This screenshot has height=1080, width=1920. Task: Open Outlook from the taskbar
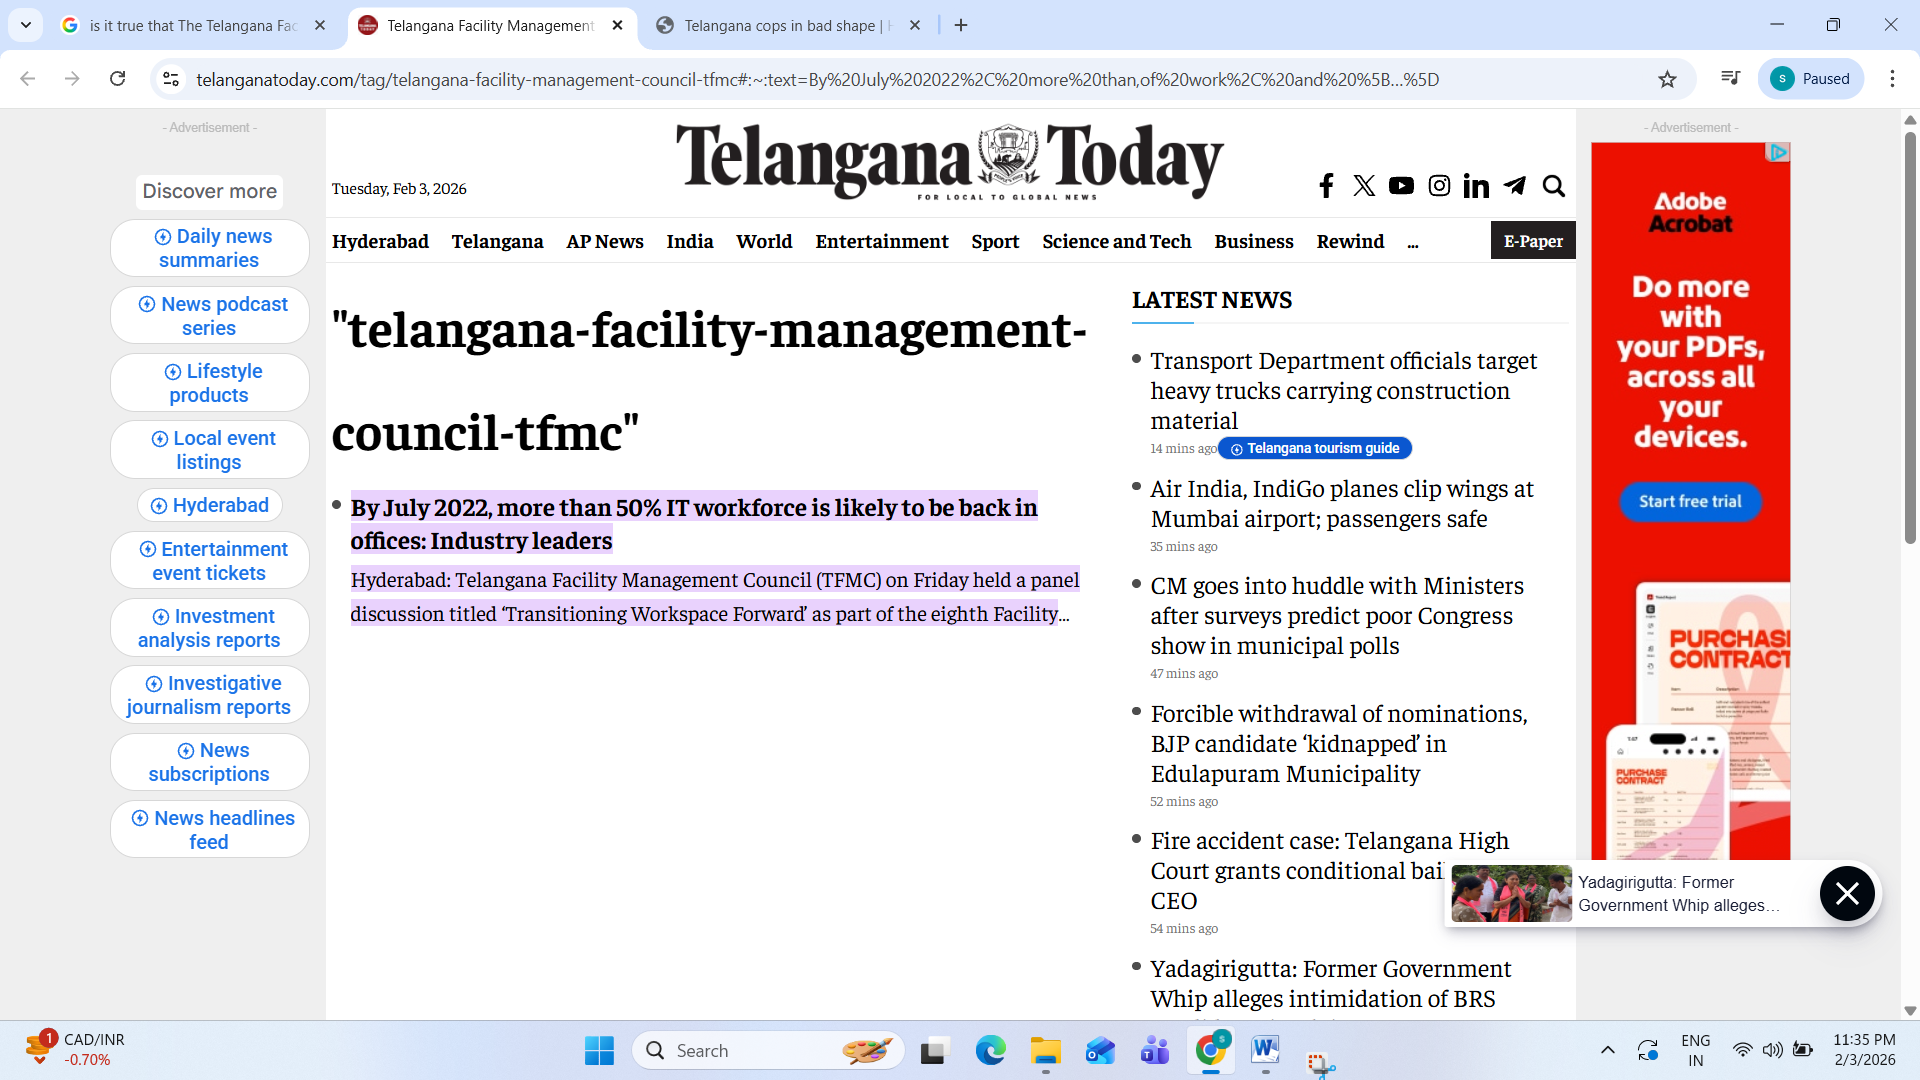pos(1100,1050)
